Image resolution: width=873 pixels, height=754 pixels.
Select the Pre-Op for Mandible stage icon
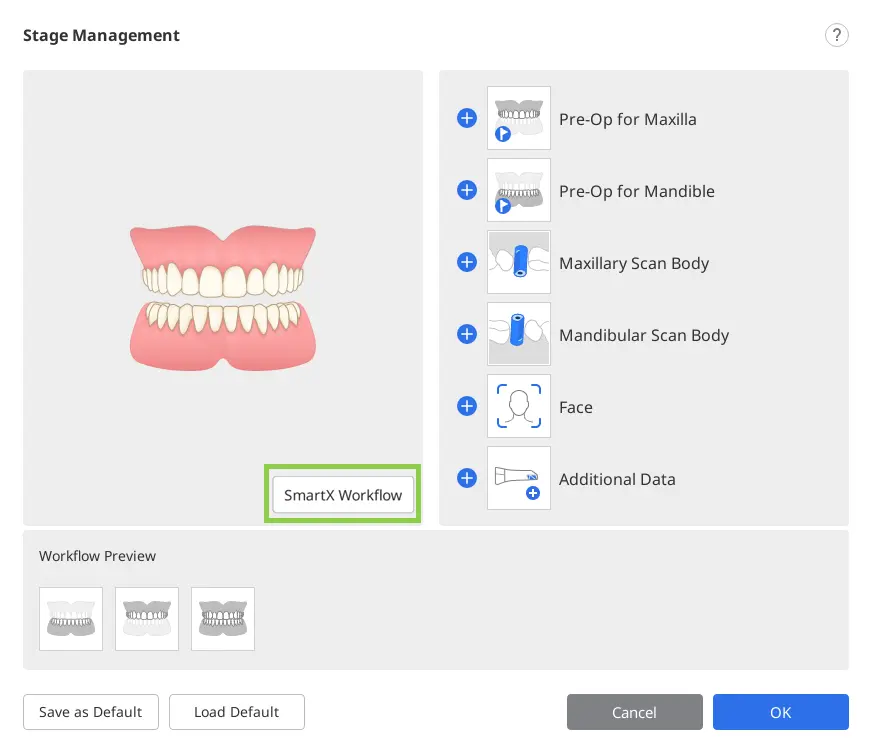point(518,190)
